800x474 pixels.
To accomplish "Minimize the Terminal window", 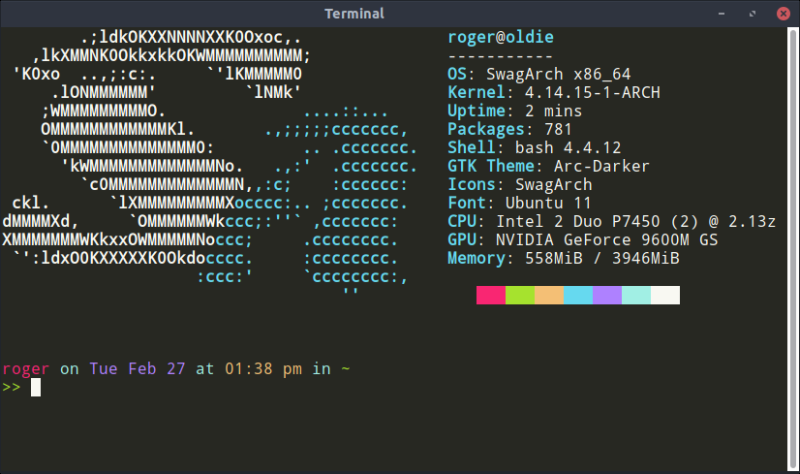I will pyautogui.click(x=721, y=14).
